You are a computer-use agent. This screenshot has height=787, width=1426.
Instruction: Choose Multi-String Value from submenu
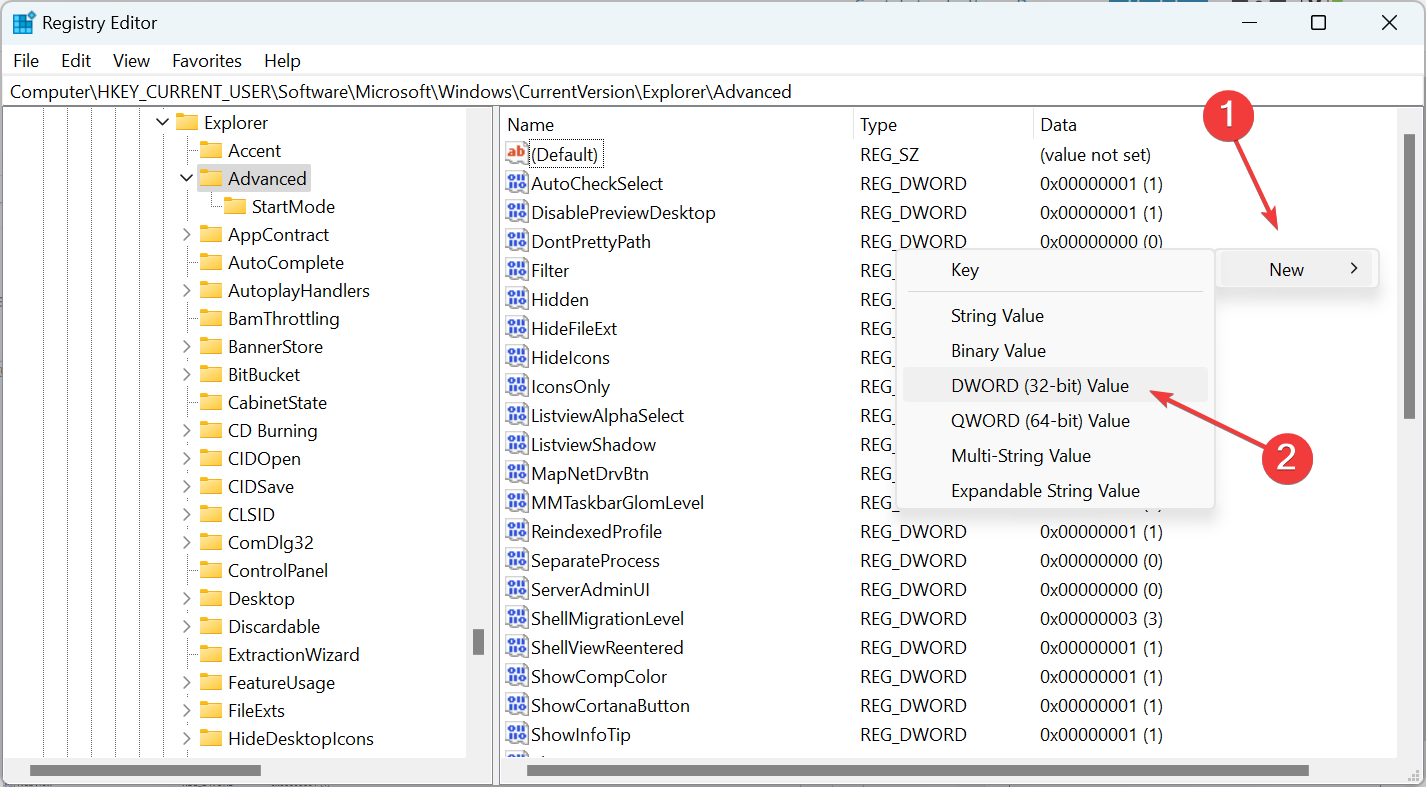click(x=1055, y=455)
